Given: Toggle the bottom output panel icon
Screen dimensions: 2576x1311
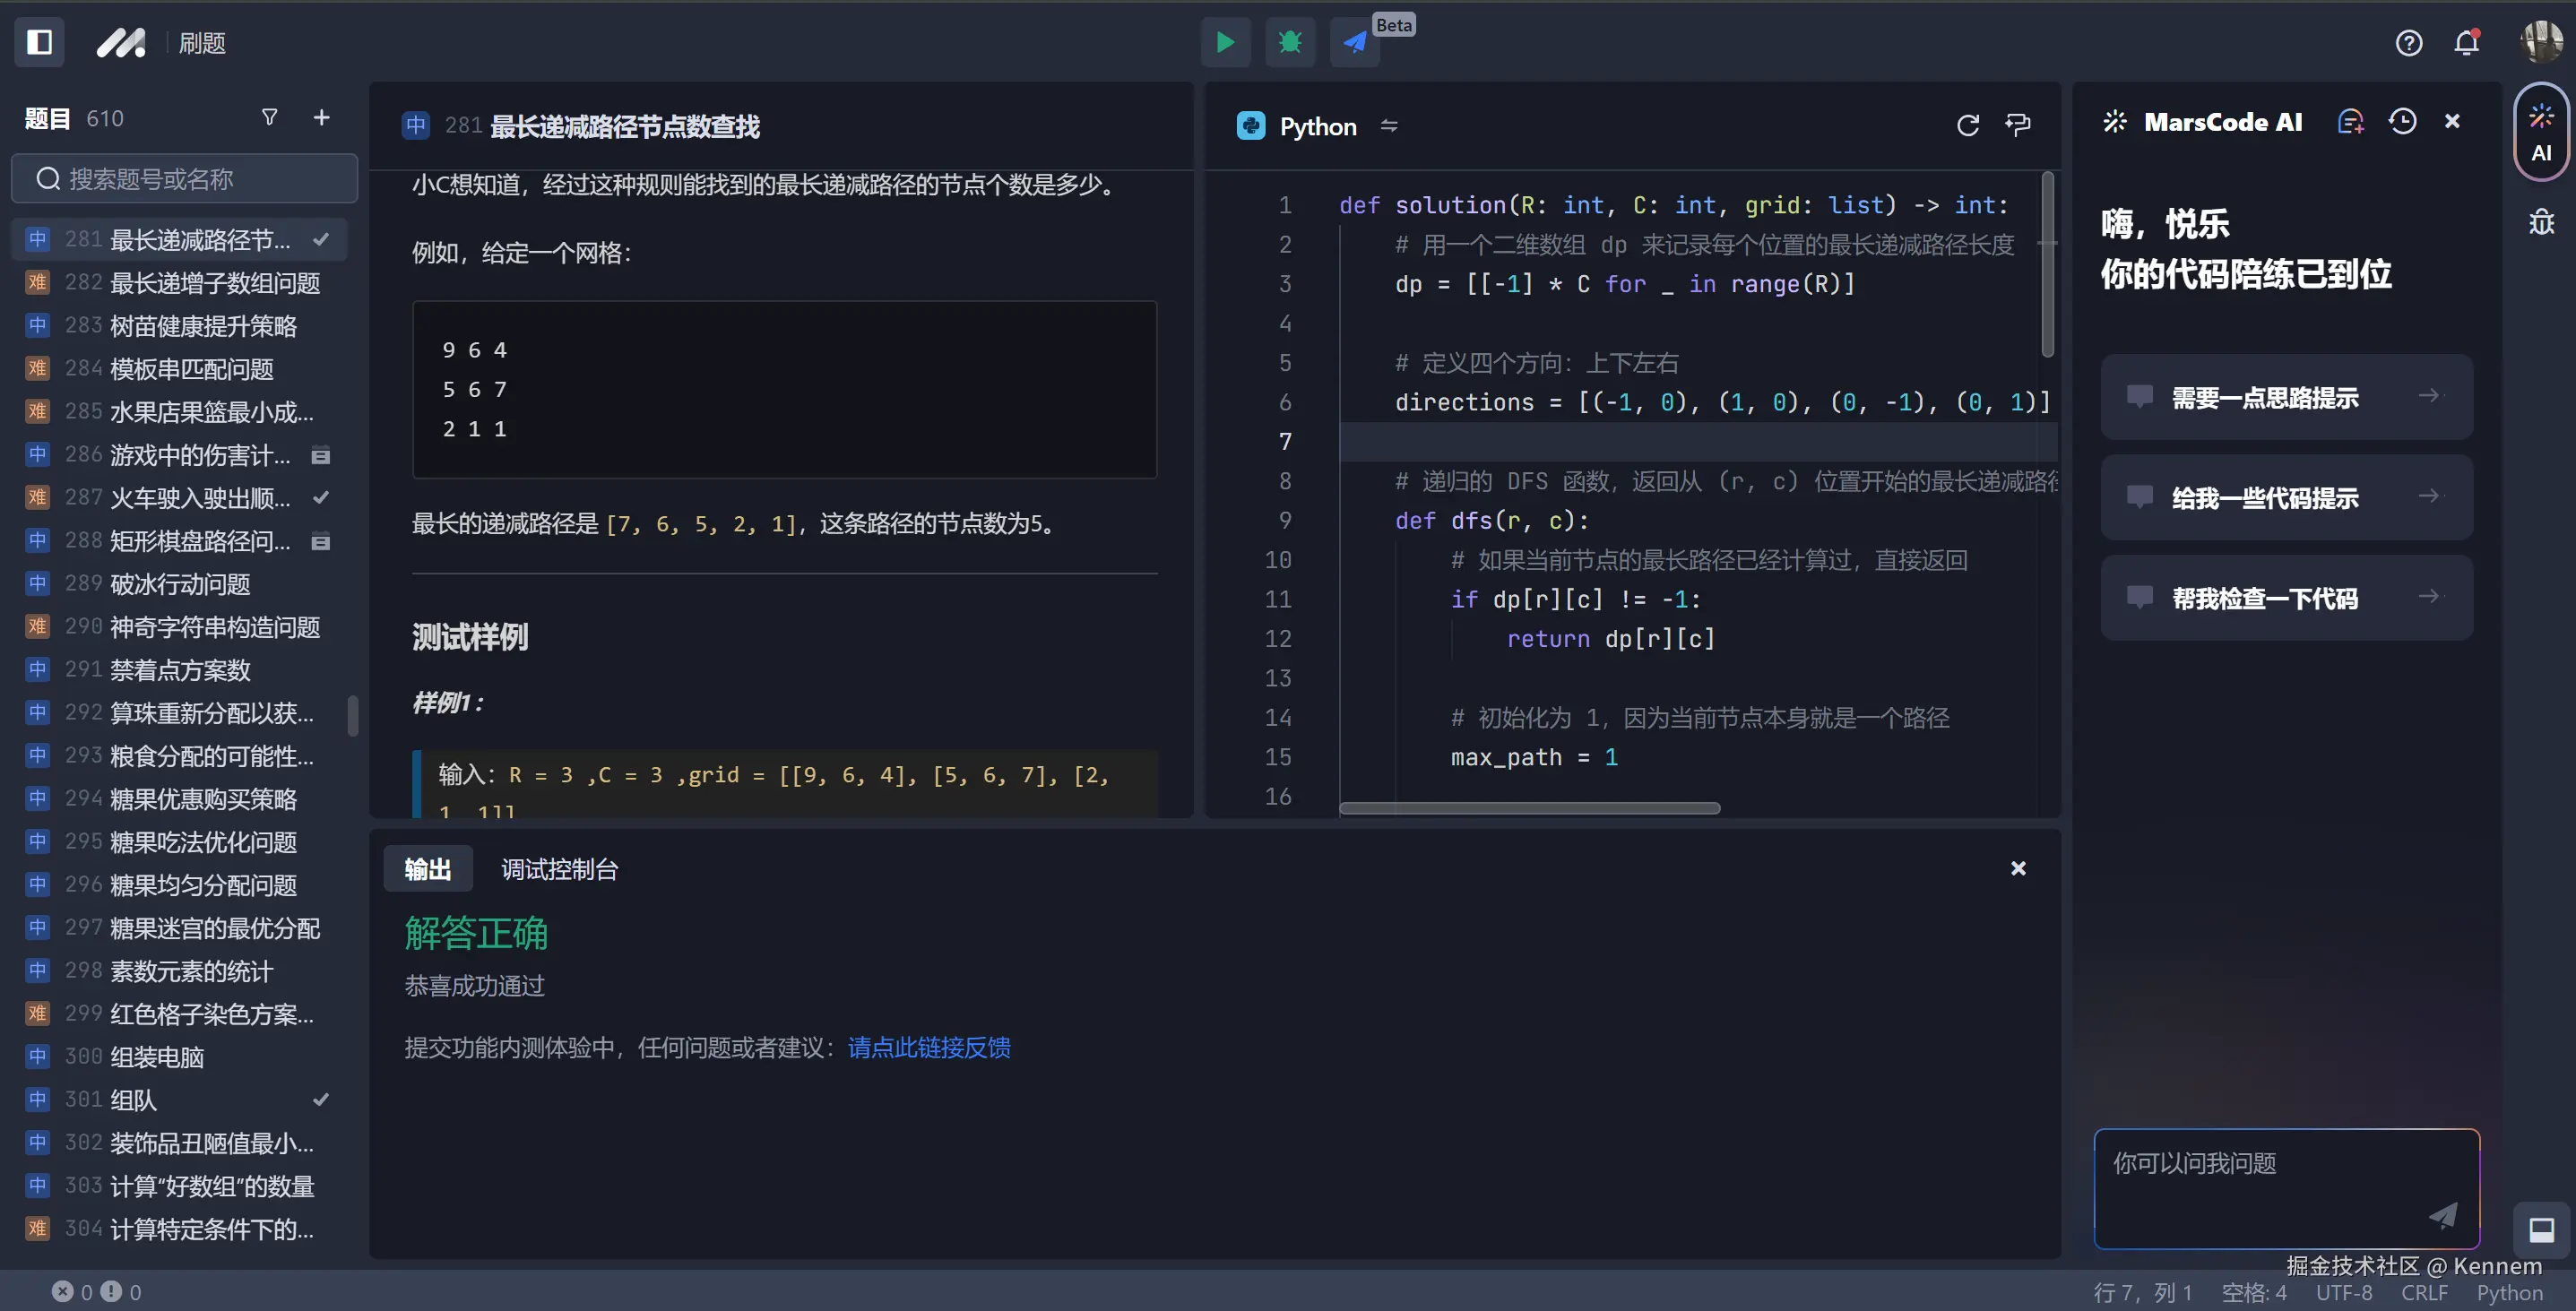Looking at the screenshot, I should (x=2540, y=1229).
